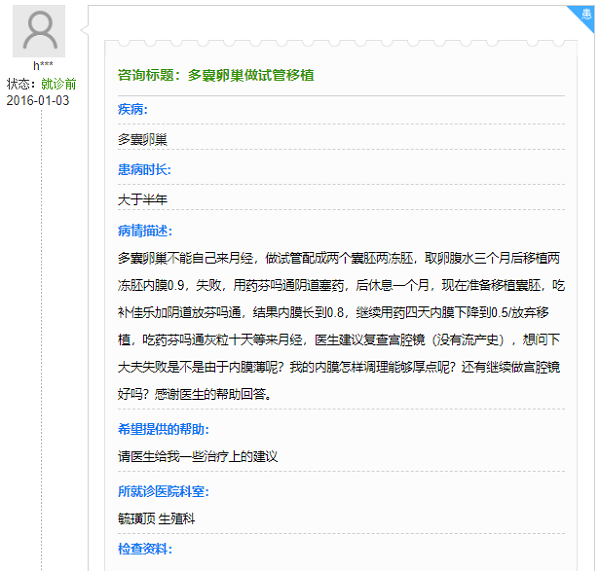Select the 所就诊医院科室 section heading
The height and width of the screenshot is (571, 600).
click(162, 491)
